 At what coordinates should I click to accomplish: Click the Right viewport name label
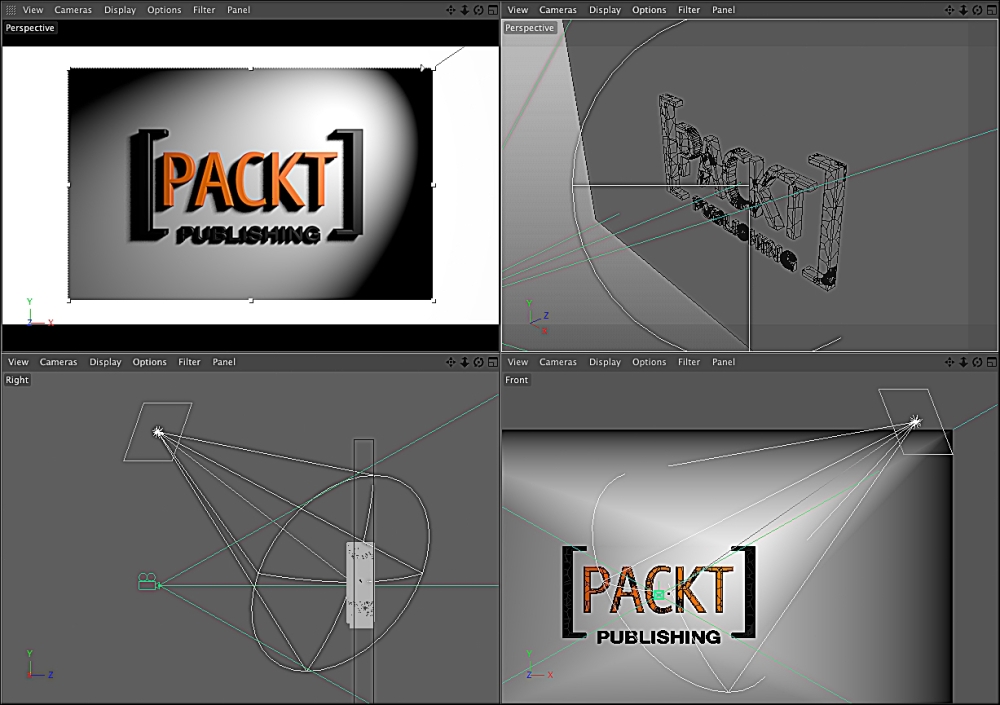[17, 380]
